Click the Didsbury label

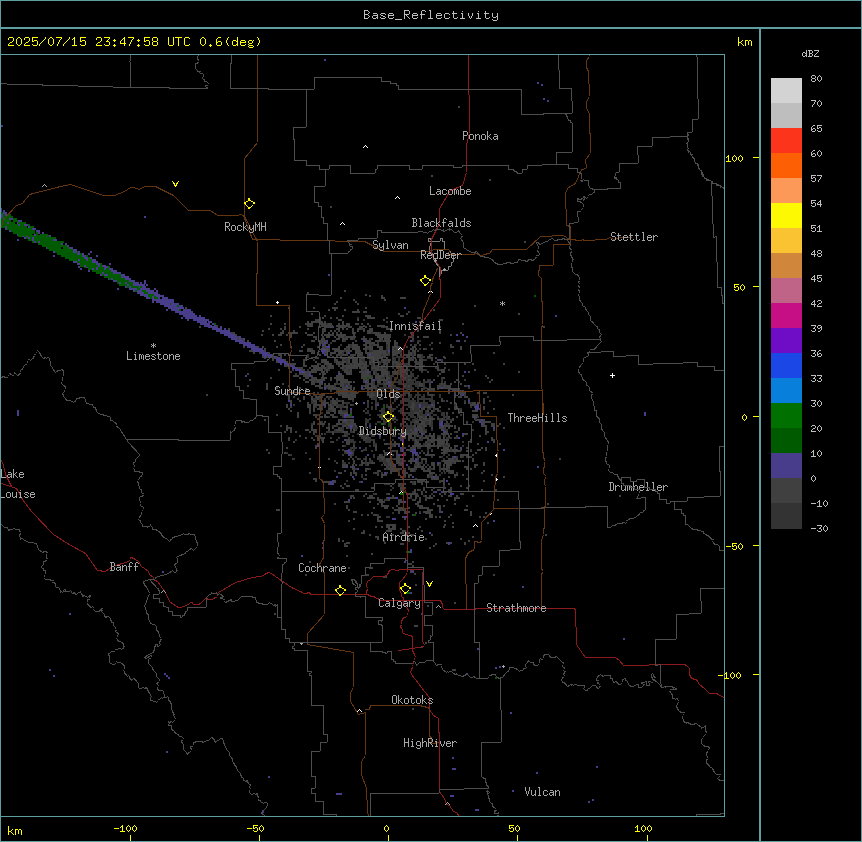(383, 431)
